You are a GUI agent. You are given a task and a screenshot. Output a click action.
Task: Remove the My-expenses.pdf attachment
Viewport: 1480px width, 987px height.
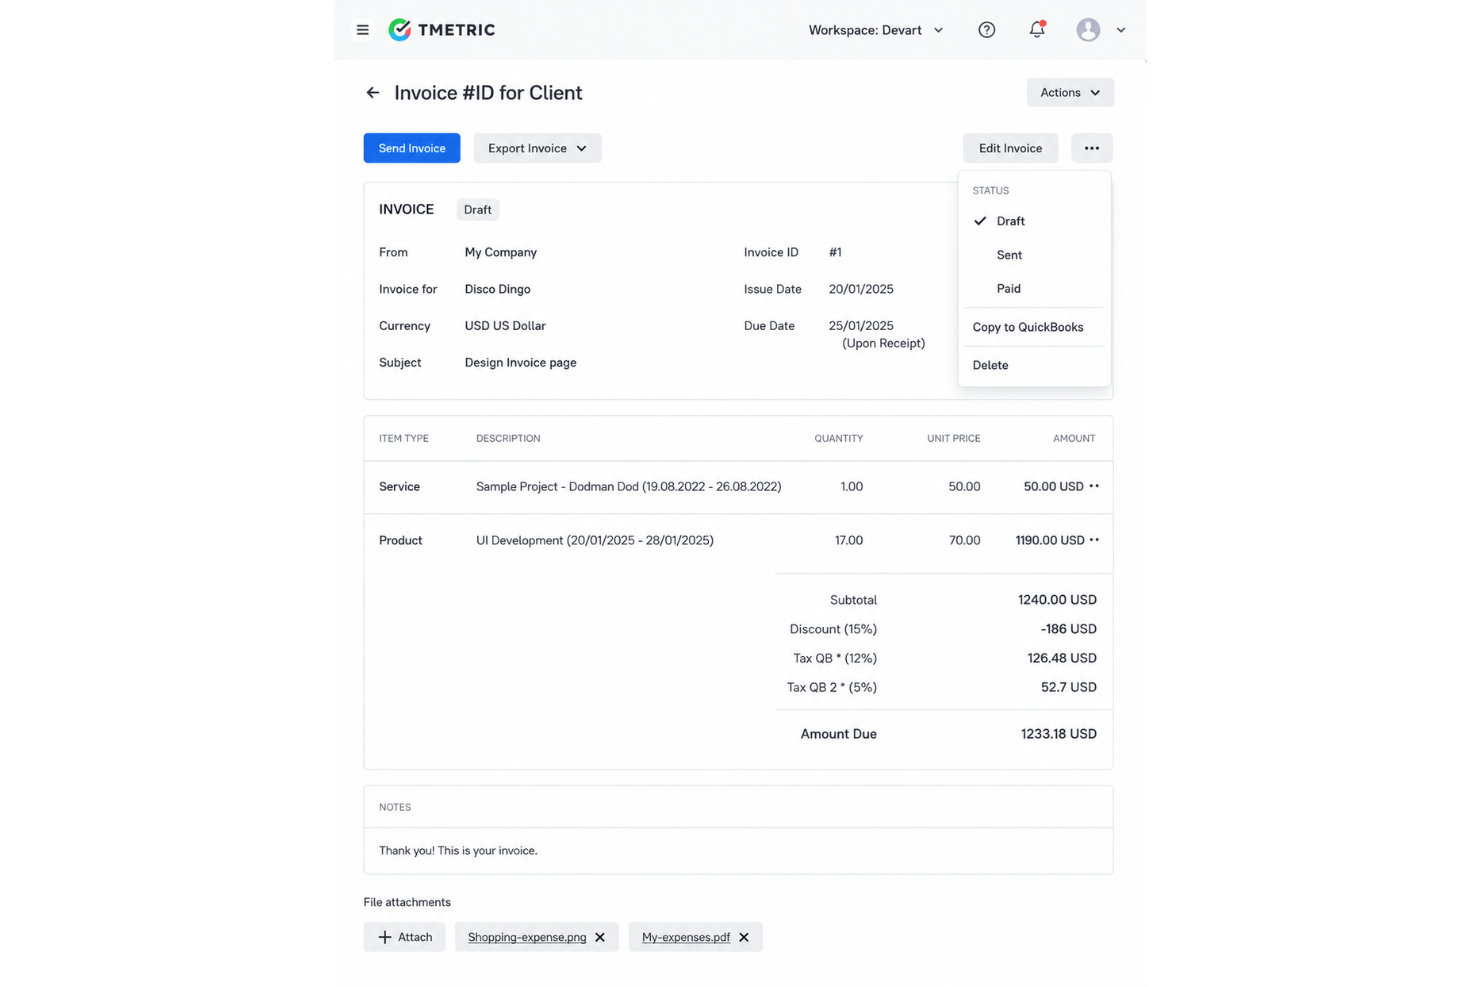(x=744, y=937)
